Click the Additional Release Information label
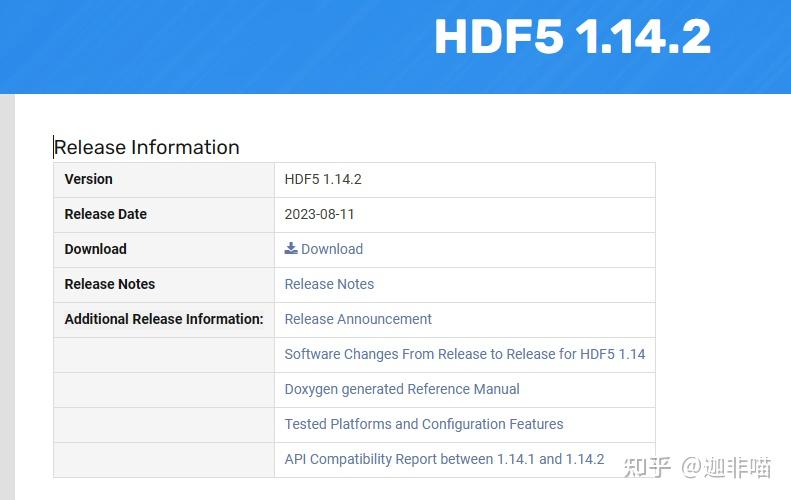This screenshot has width=791, height=500. [164, 319]
